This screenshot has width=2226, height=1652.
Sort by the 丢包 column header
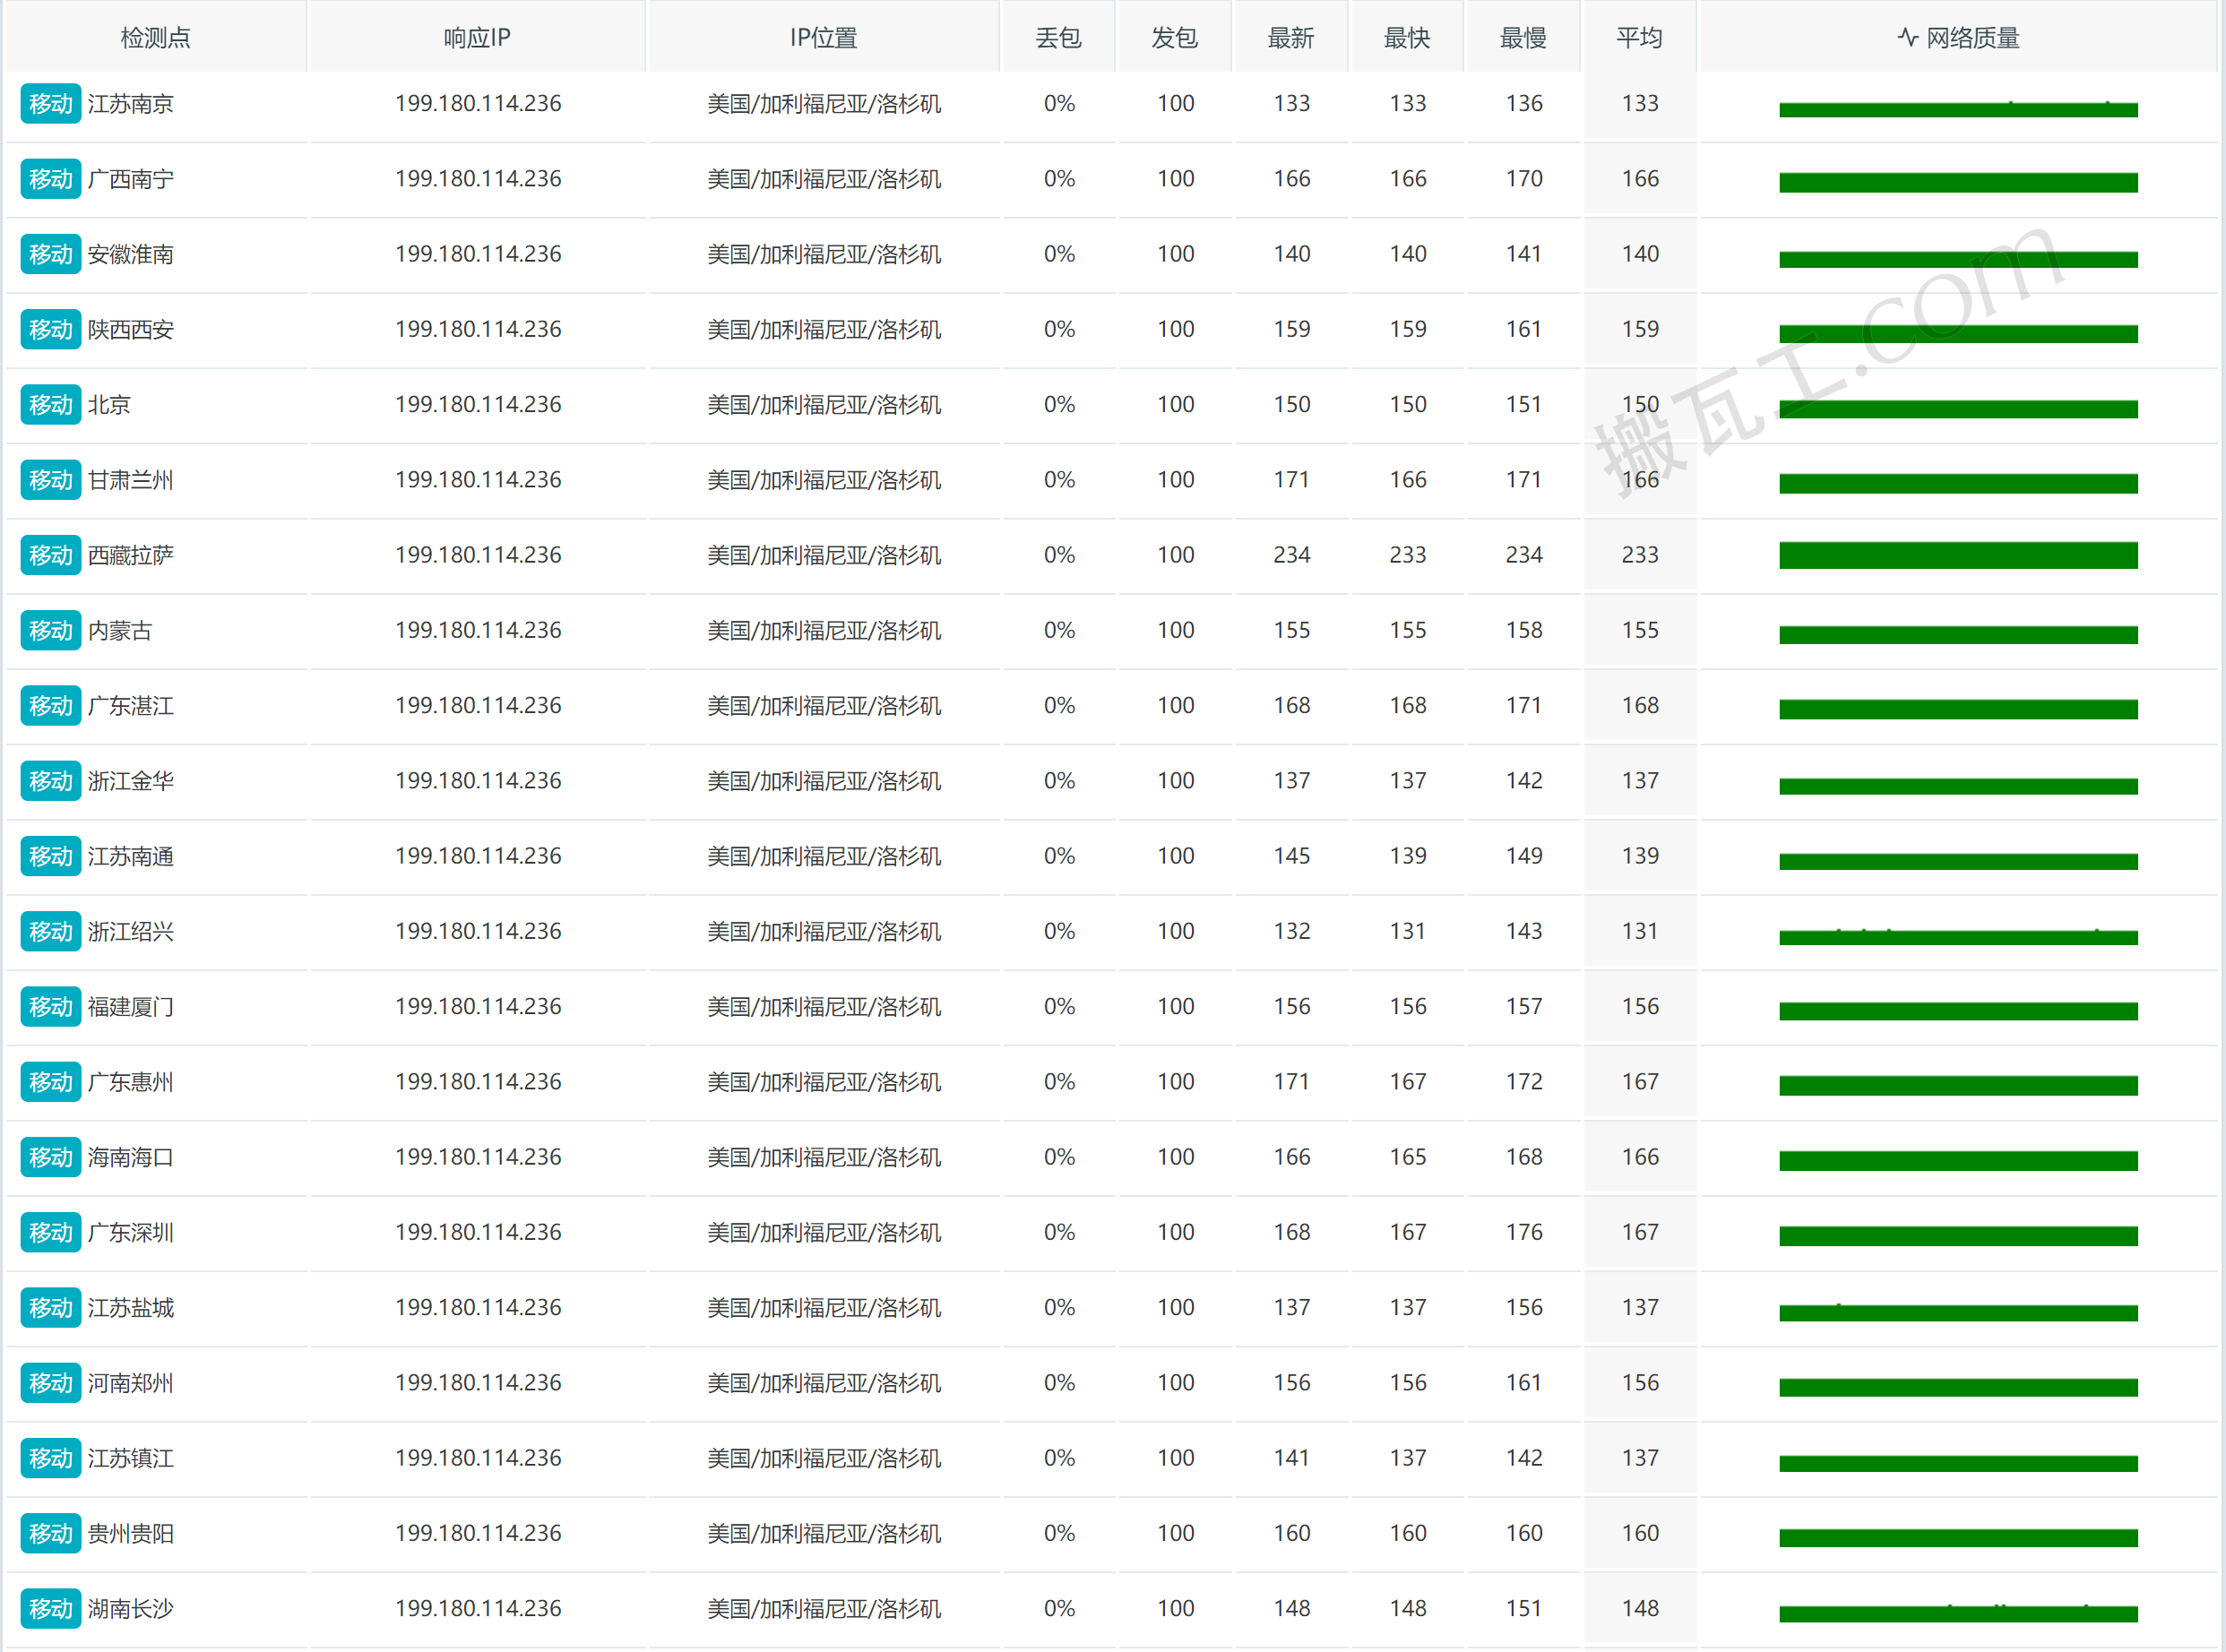click(x=1058, y=38)
